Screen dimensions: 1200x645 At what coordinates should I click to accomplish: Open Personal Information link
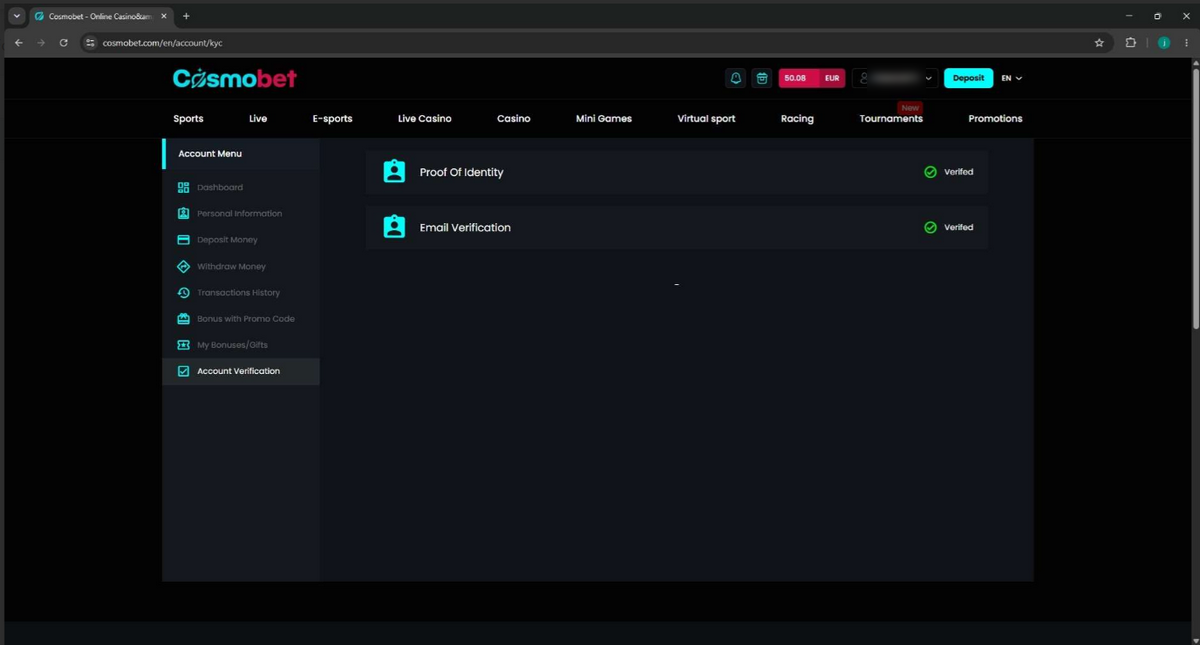click(241, 213)
